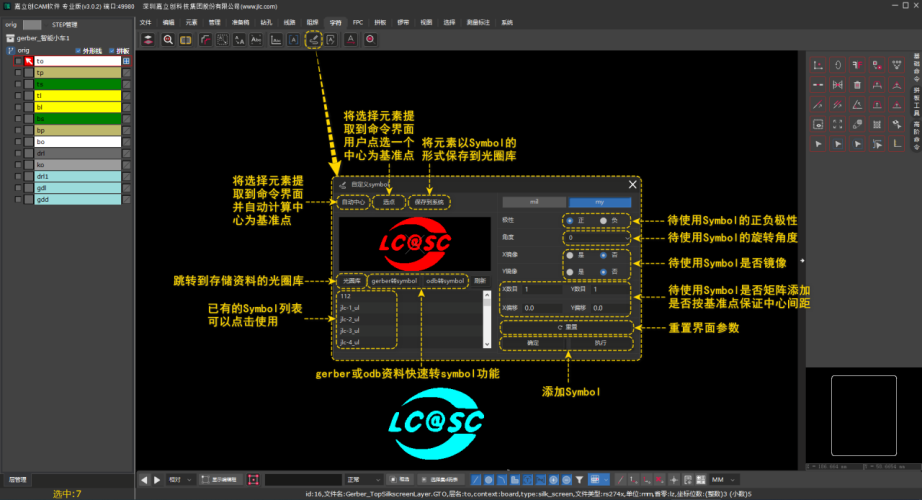
Task: Select 'yes' radio for Y mirror
Action: pos(570,272)
